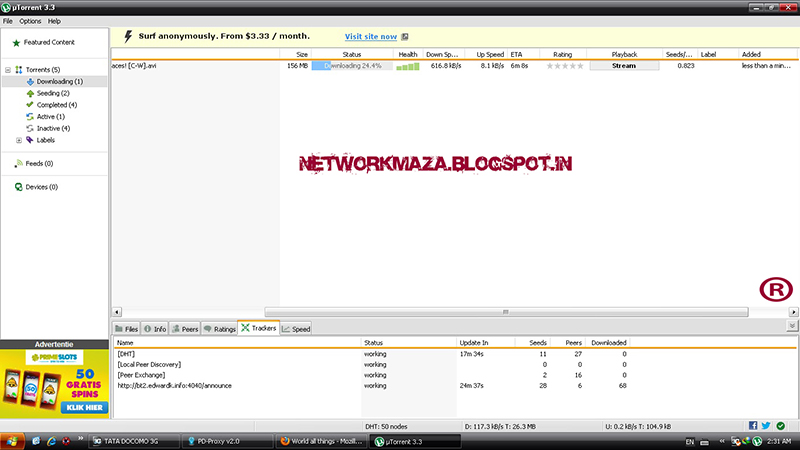
Task: Click the PrimeSlots Klik Hier ad button
Action: tap(84, 408)
